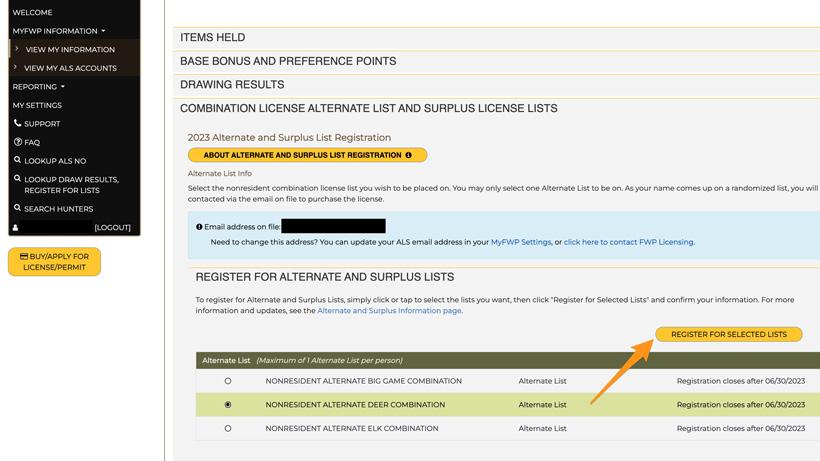Click the info icon on About Alternate button

pos(408,155)
